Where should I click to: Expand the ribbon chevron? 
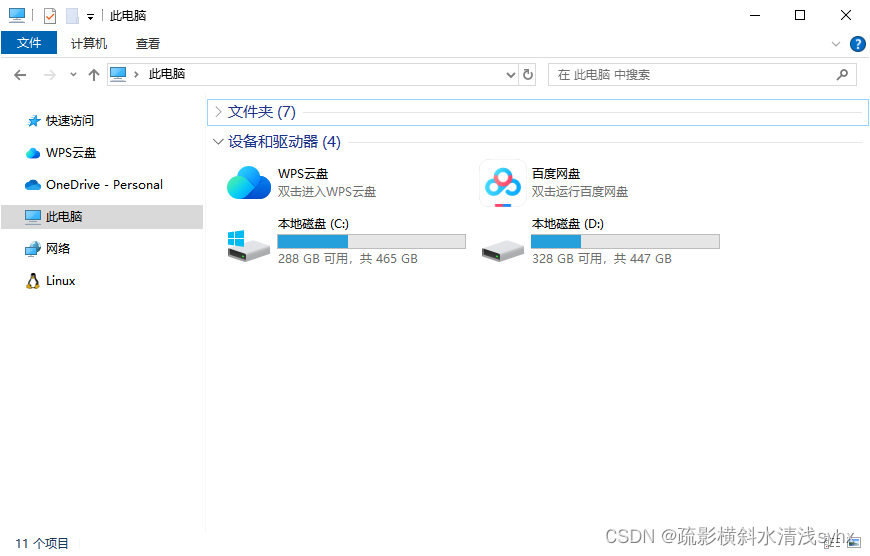[836, 44]
